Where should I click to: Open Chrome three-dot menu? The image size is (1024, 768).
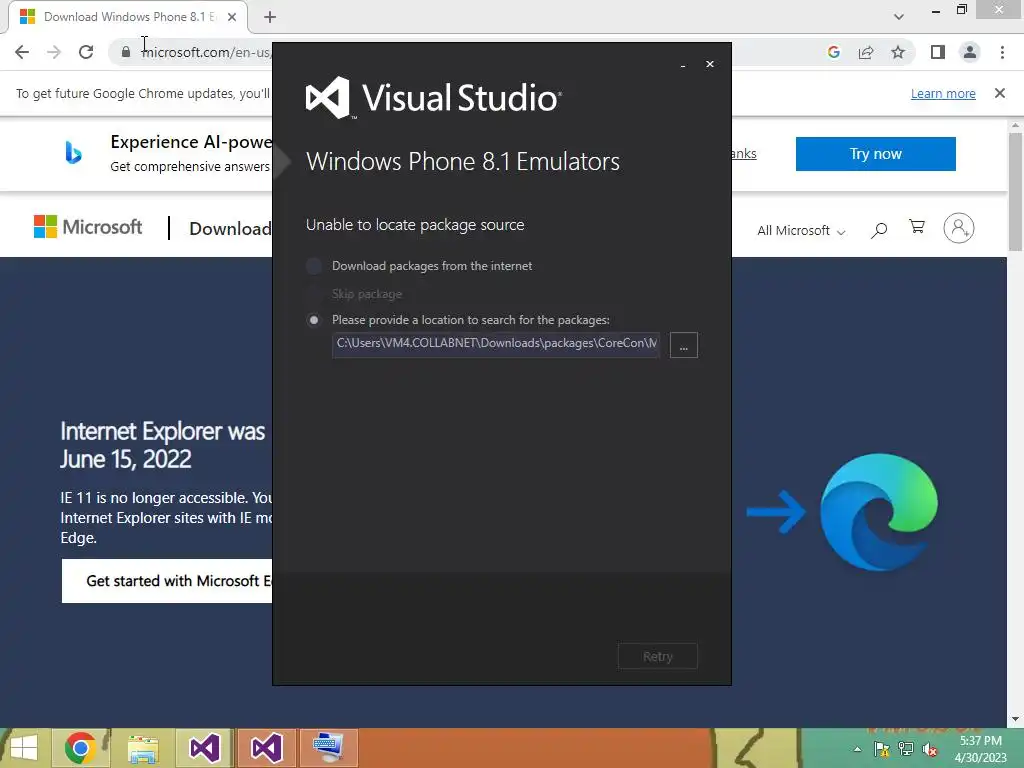[x=1002, y=52]
